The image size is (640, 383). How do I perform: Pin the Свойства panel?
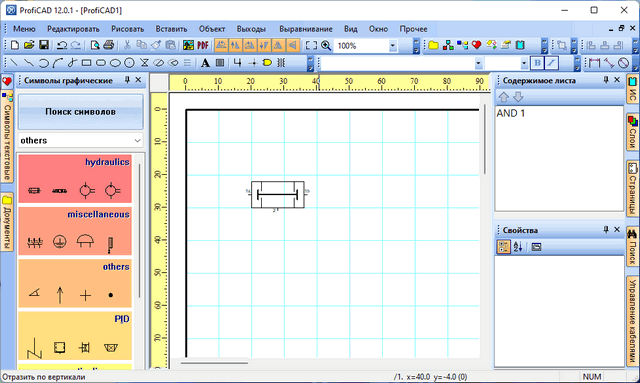coord(606,230)
